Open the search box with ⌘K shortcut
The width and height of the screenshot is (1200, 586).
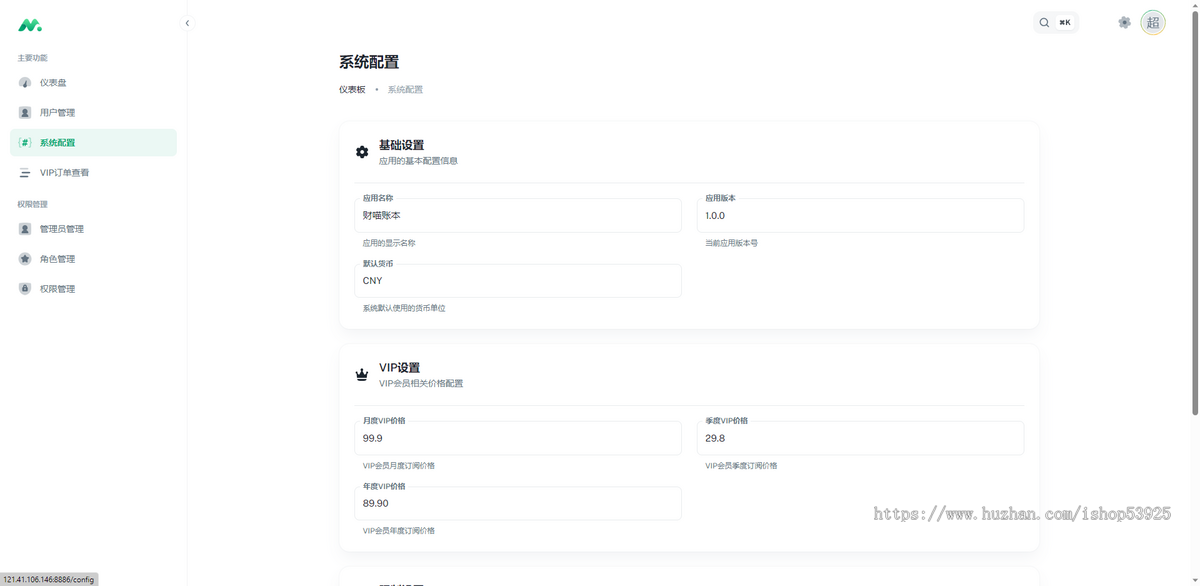coord(1055,21)
